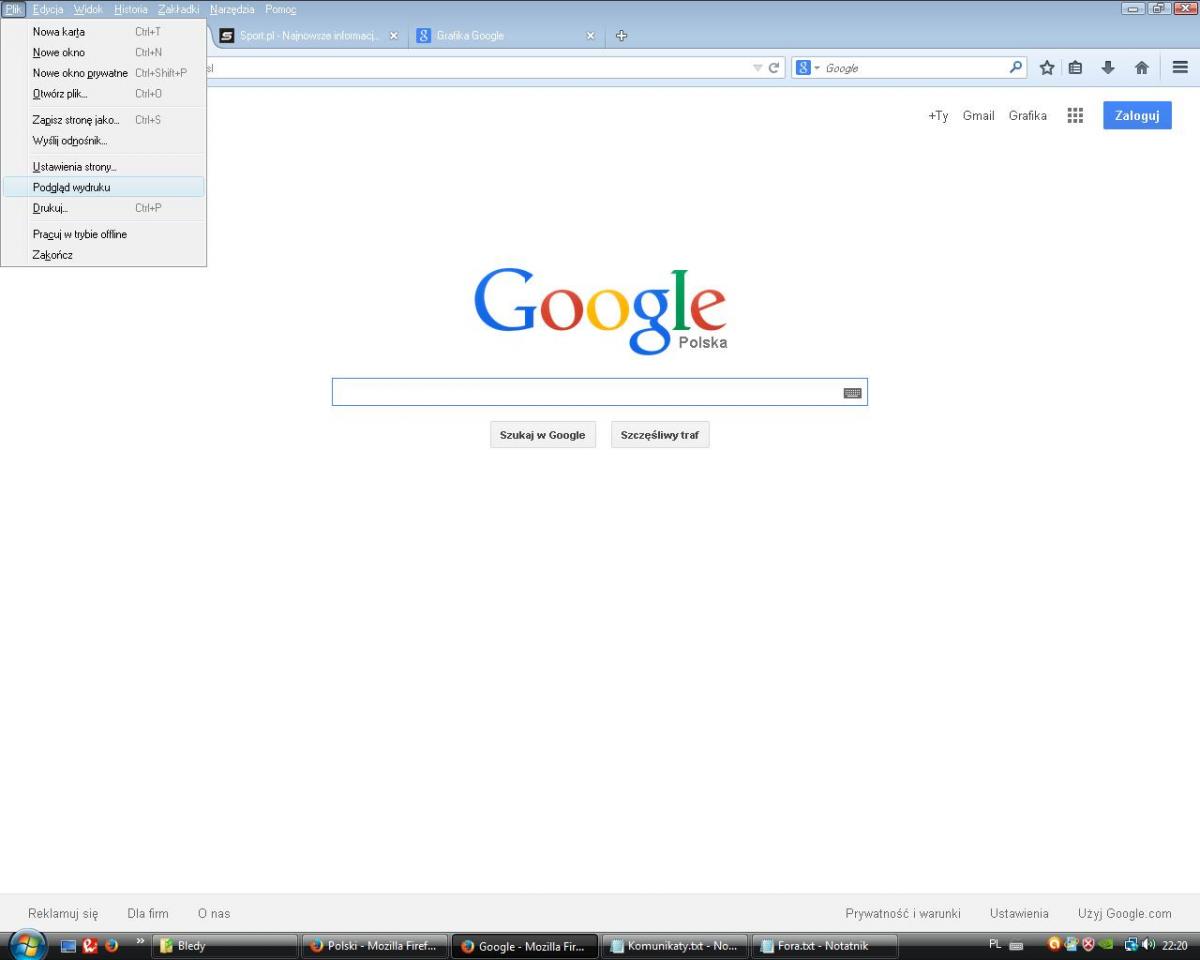Open the Reklamuj się footer link

click(63, 913)
